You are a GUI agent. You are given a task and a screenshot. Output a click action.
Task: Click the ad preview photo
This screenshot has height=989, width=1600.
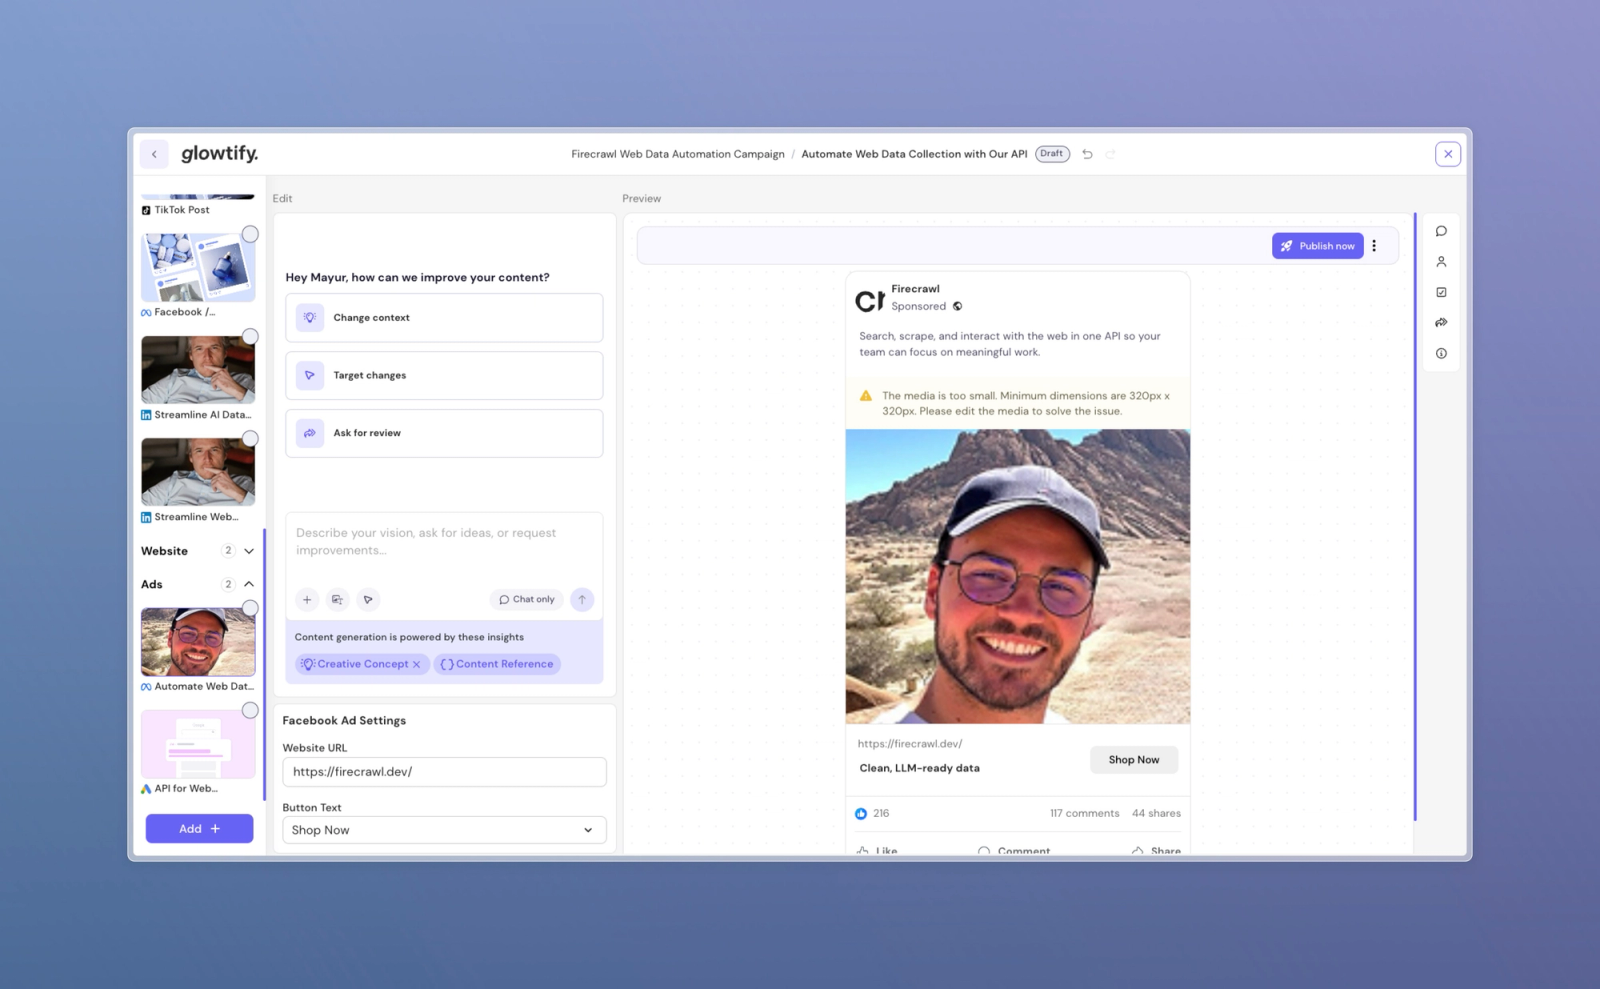click(x=1018, y=577)
